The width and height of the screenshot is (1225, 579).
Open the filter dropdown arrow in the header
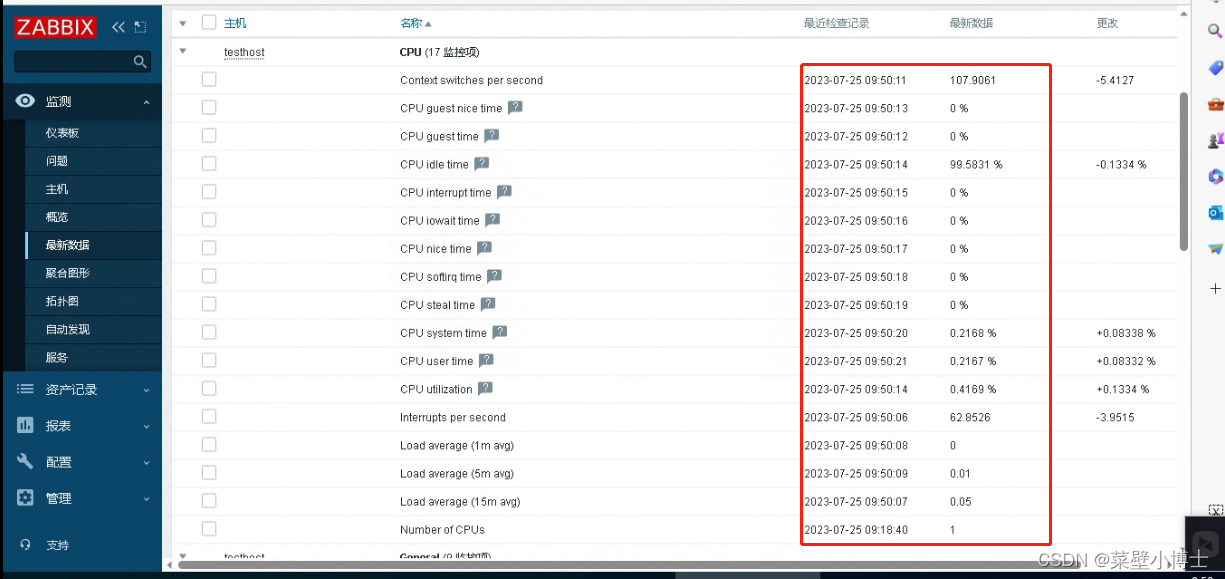tap(183, 22)
